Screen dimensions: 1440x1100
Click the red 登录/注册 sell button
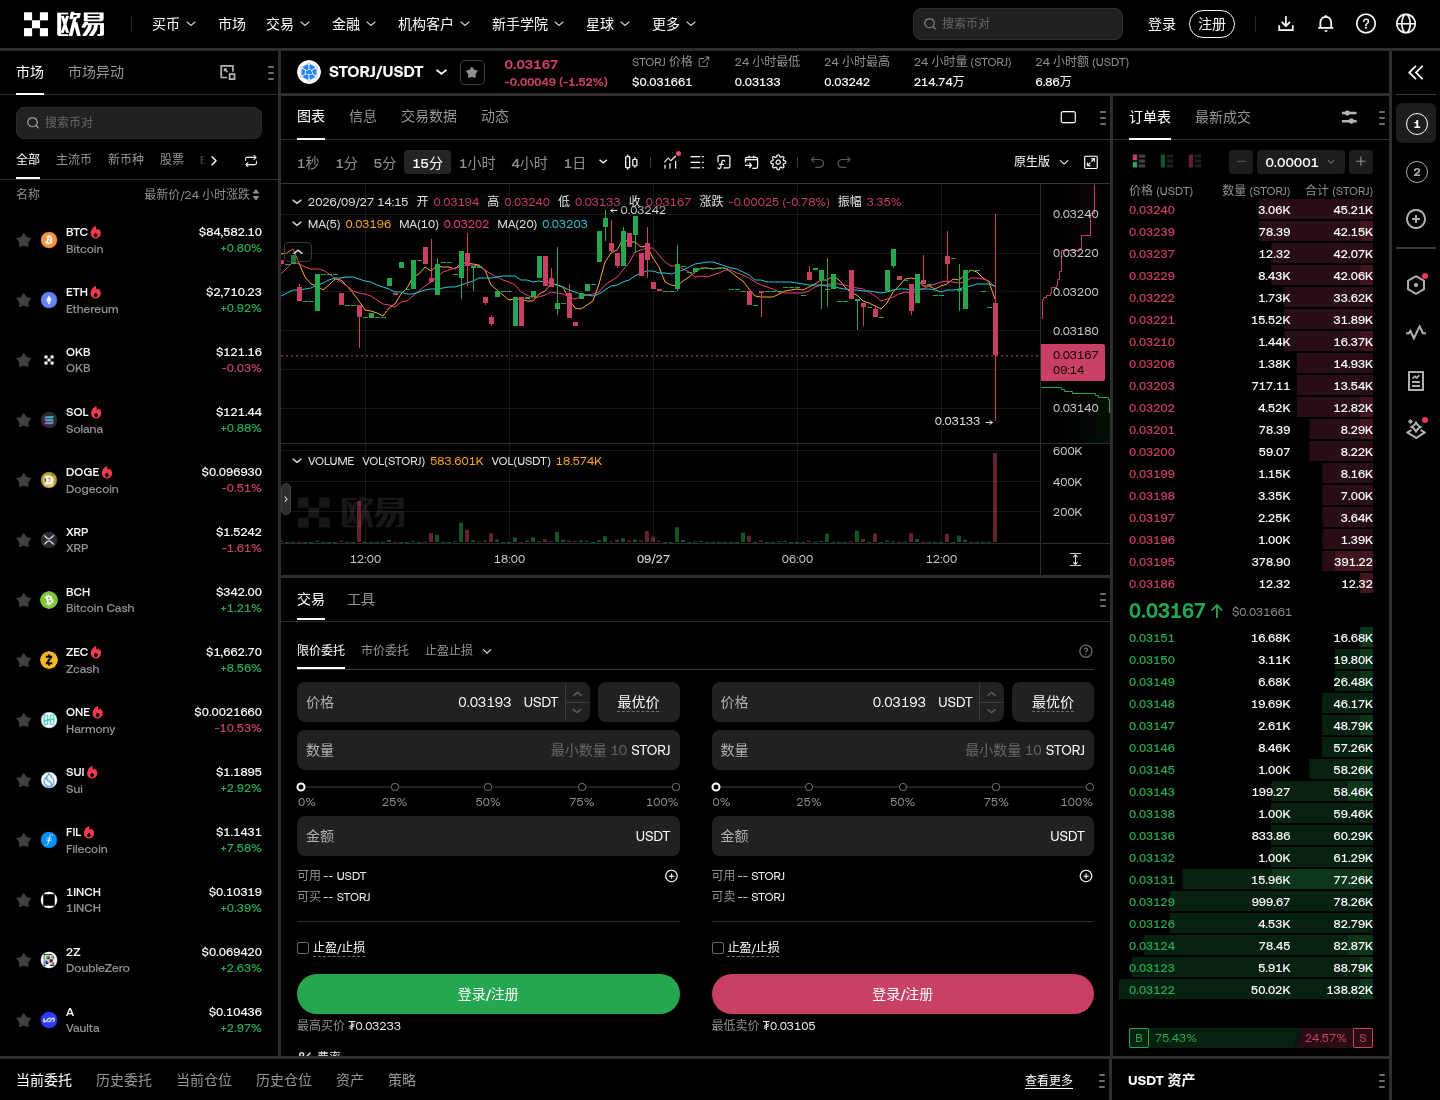[903, 994]
